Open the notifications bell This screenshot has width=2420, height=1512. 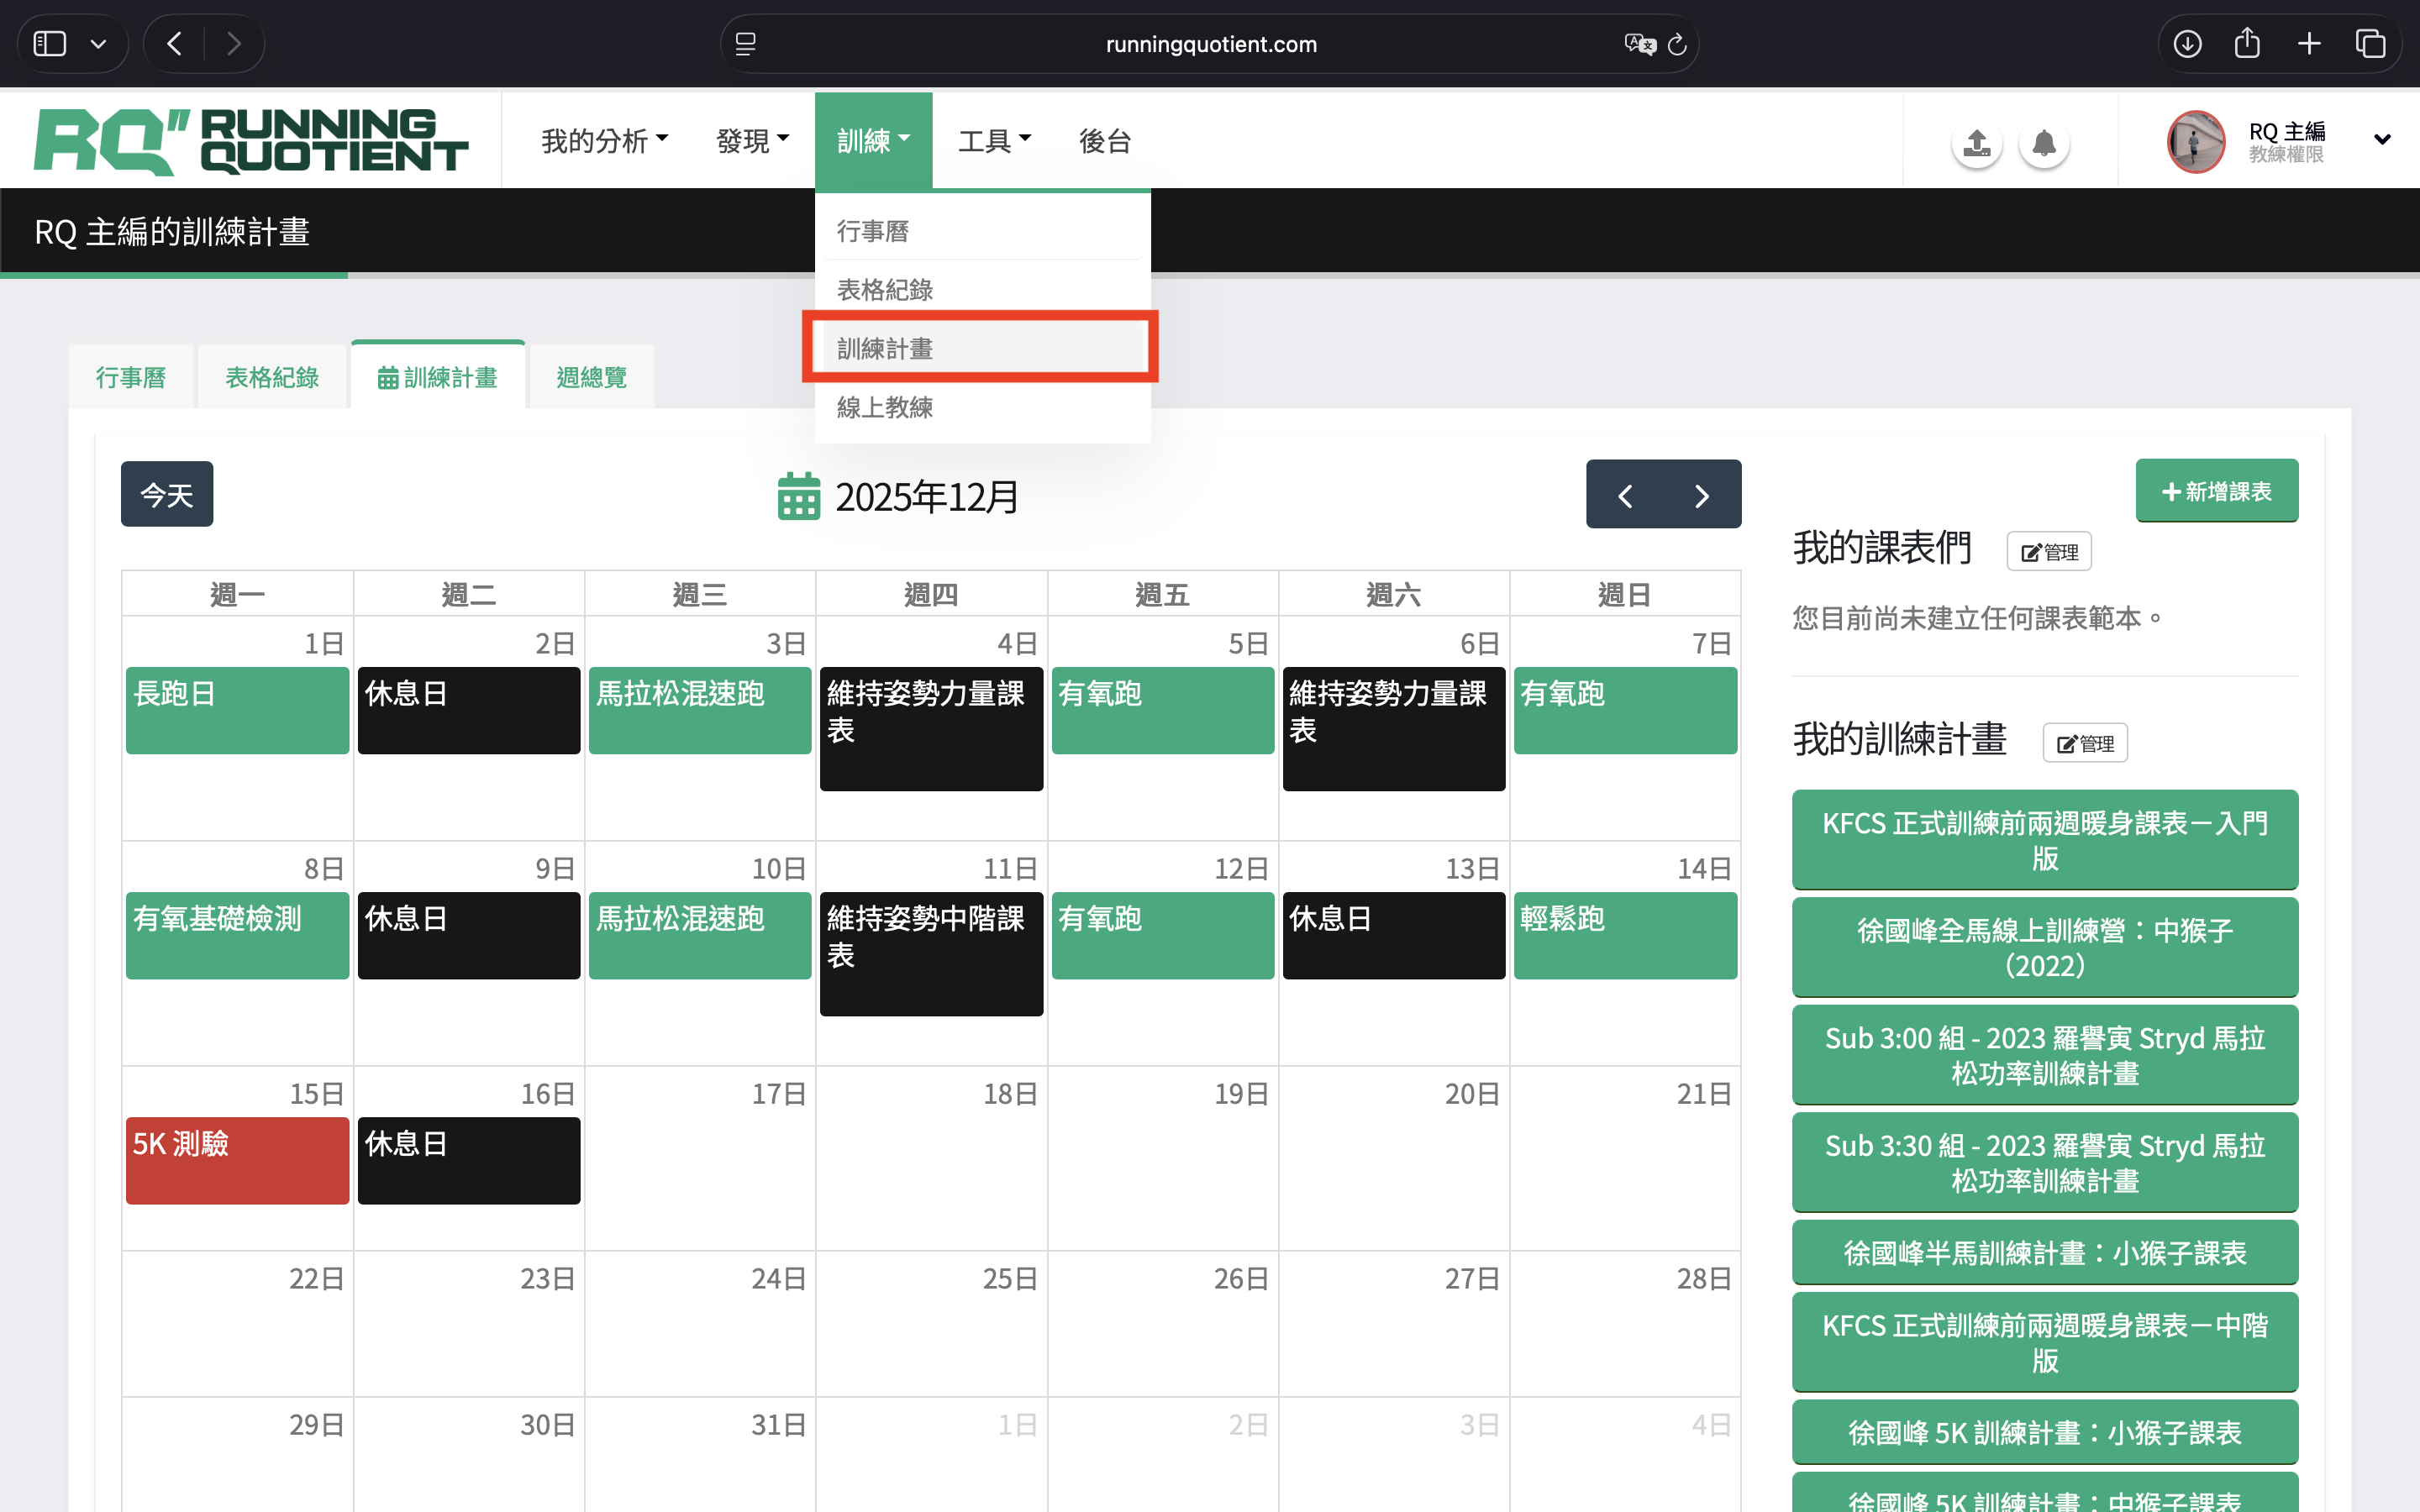(x=2044, y=143)
